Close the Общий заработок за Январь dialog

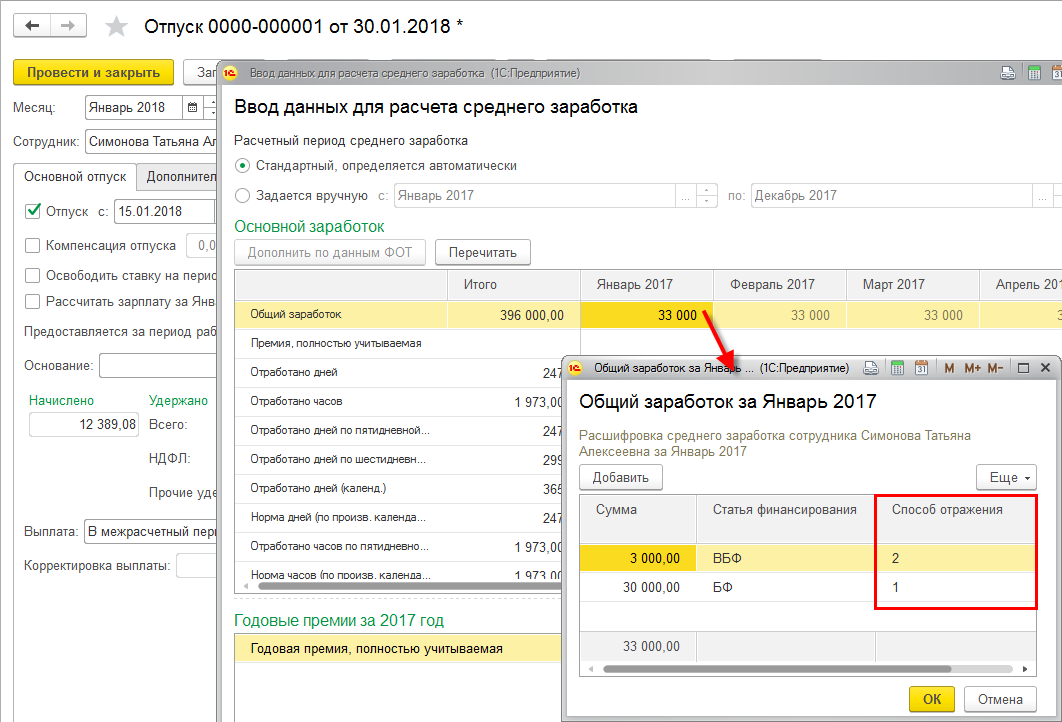tap(1045, 368)
